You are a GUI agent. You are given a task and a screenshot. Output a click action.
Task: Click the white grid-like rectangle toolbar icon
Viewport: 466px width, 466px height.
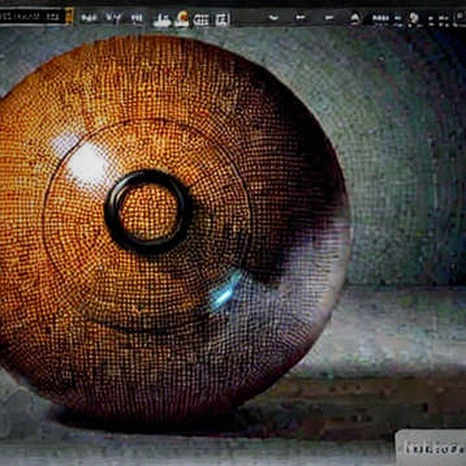click(x=201, y=20)
